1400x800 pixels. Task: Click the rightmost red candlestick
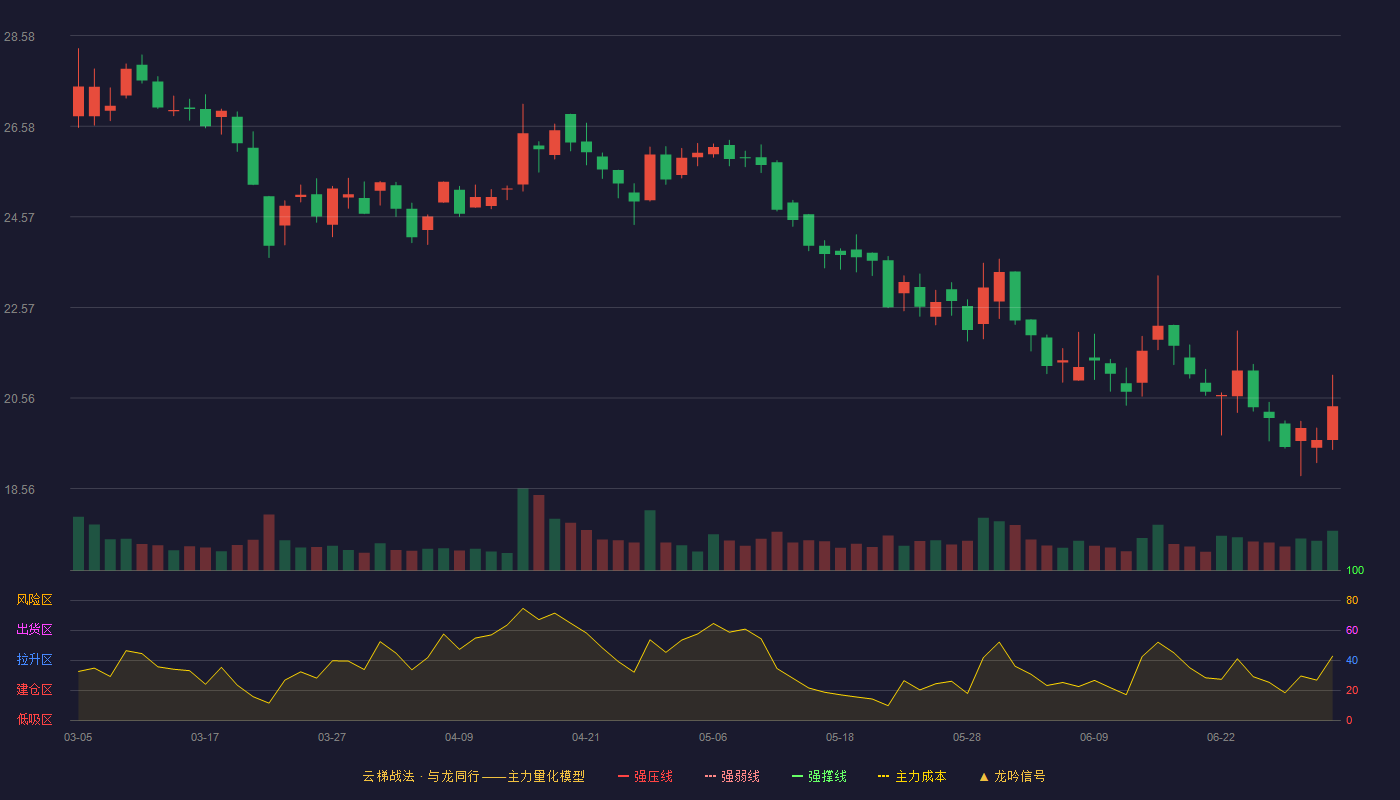[1332, 423]
